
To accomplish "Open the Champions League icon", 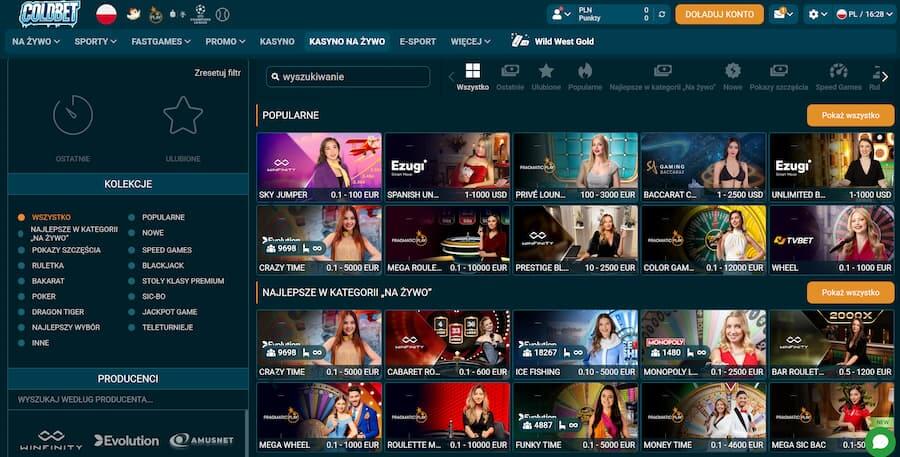I will (200, 14).
